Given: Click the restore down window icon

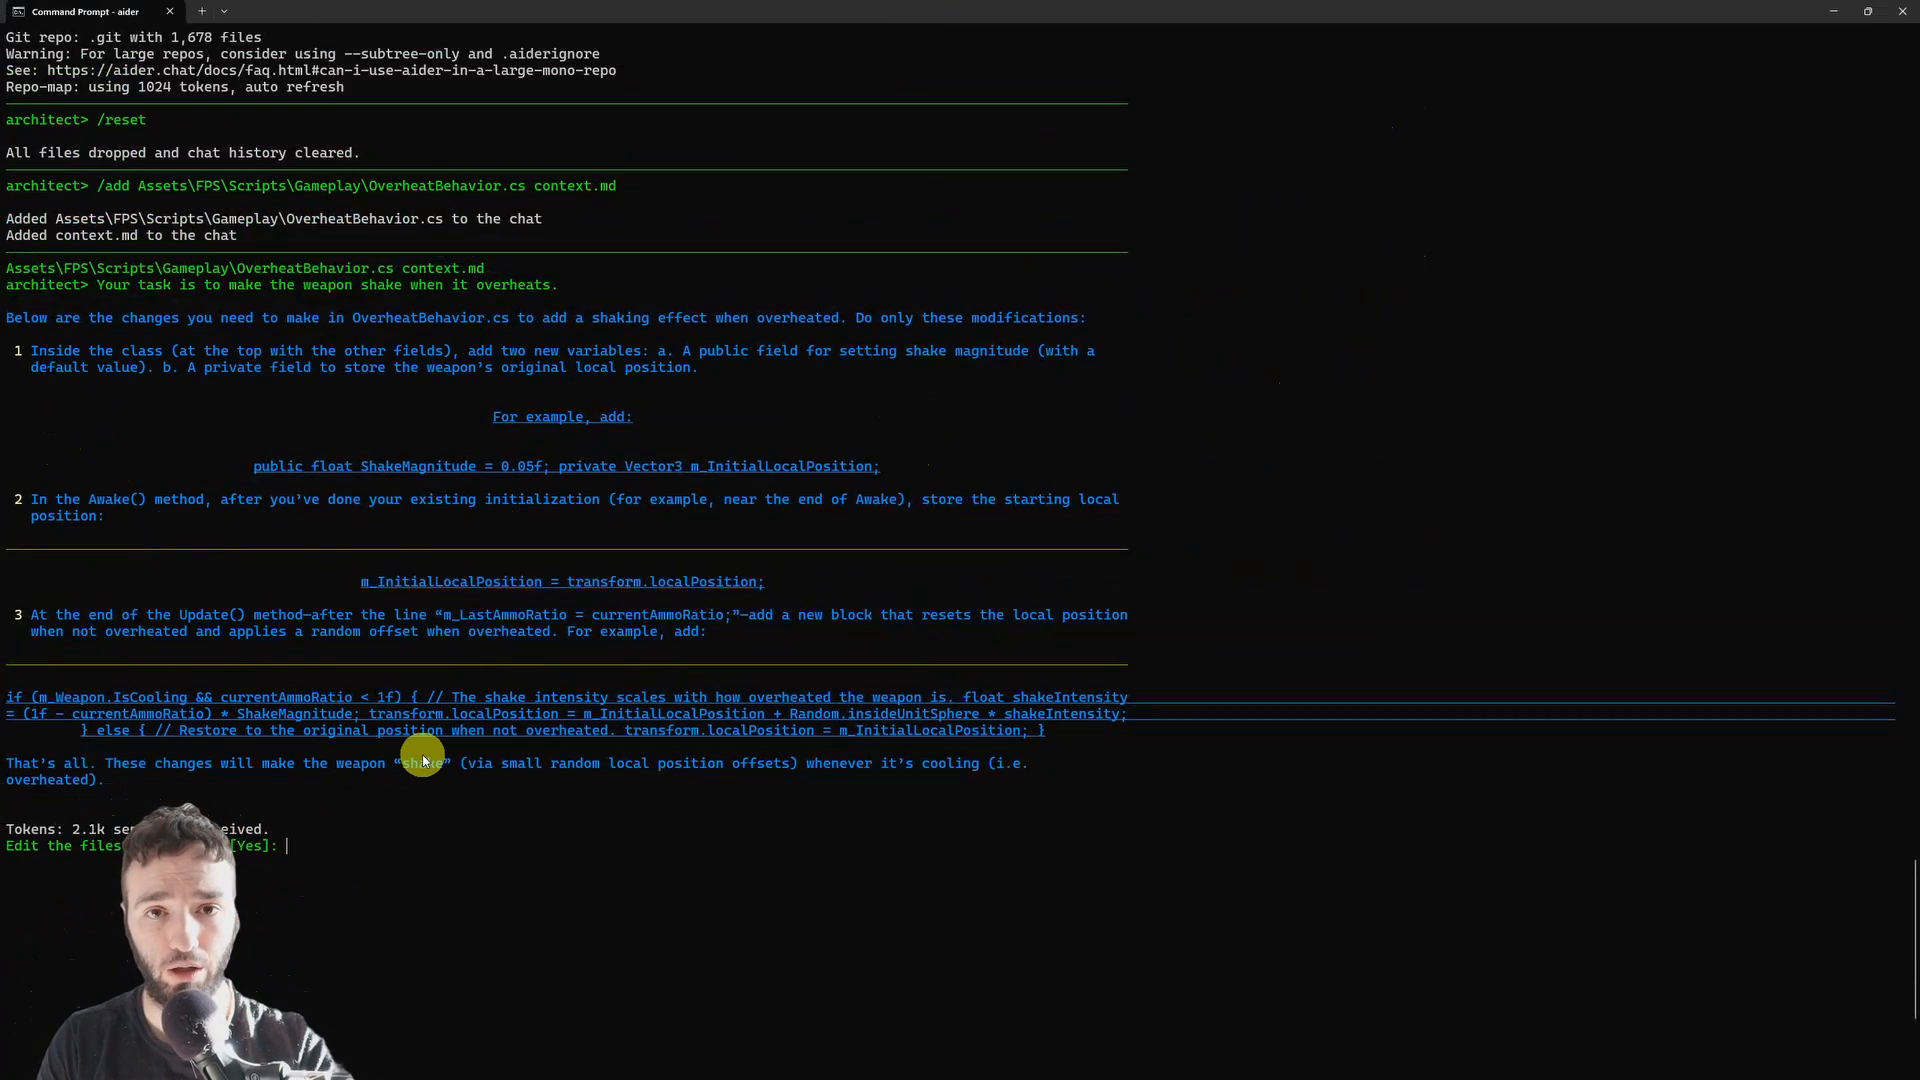Looking at the screenshot, I should 1868,11.
